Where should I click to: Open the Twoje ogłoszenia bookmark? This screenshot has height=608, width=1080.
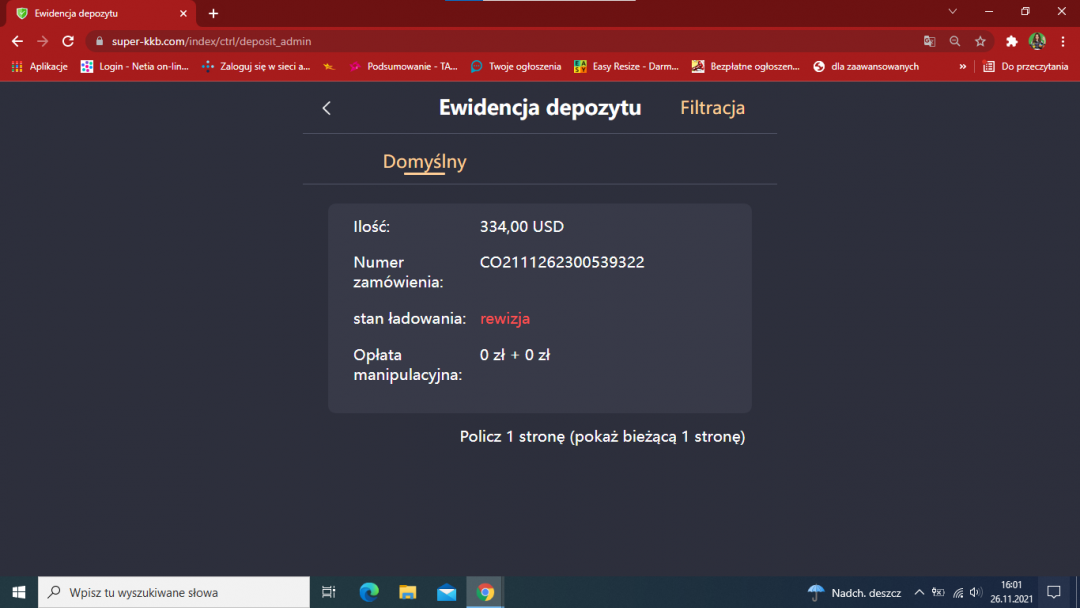point(516,66)
